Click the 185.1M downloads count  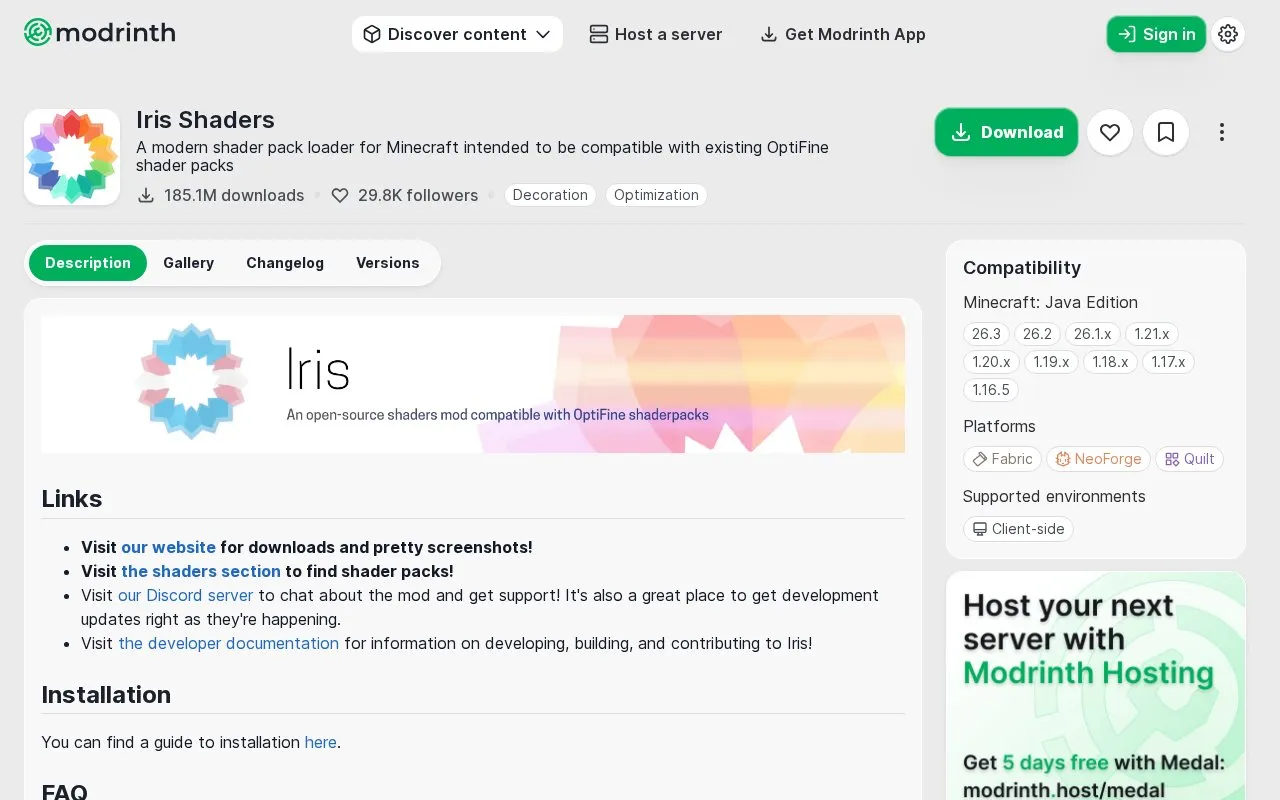[221, 195]
